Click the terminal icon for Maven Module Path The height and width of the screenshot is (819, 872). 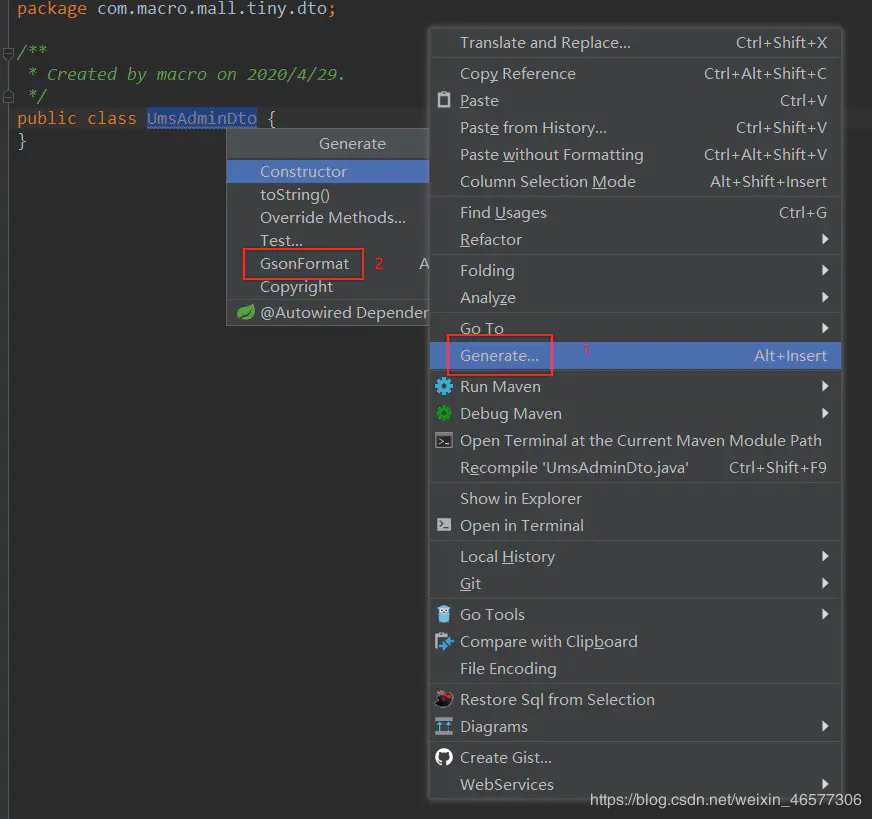point(444,441)
